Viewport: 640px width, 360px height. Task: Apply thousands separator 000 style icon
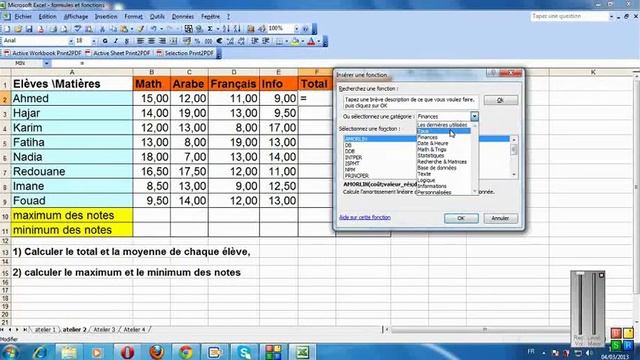208,41
